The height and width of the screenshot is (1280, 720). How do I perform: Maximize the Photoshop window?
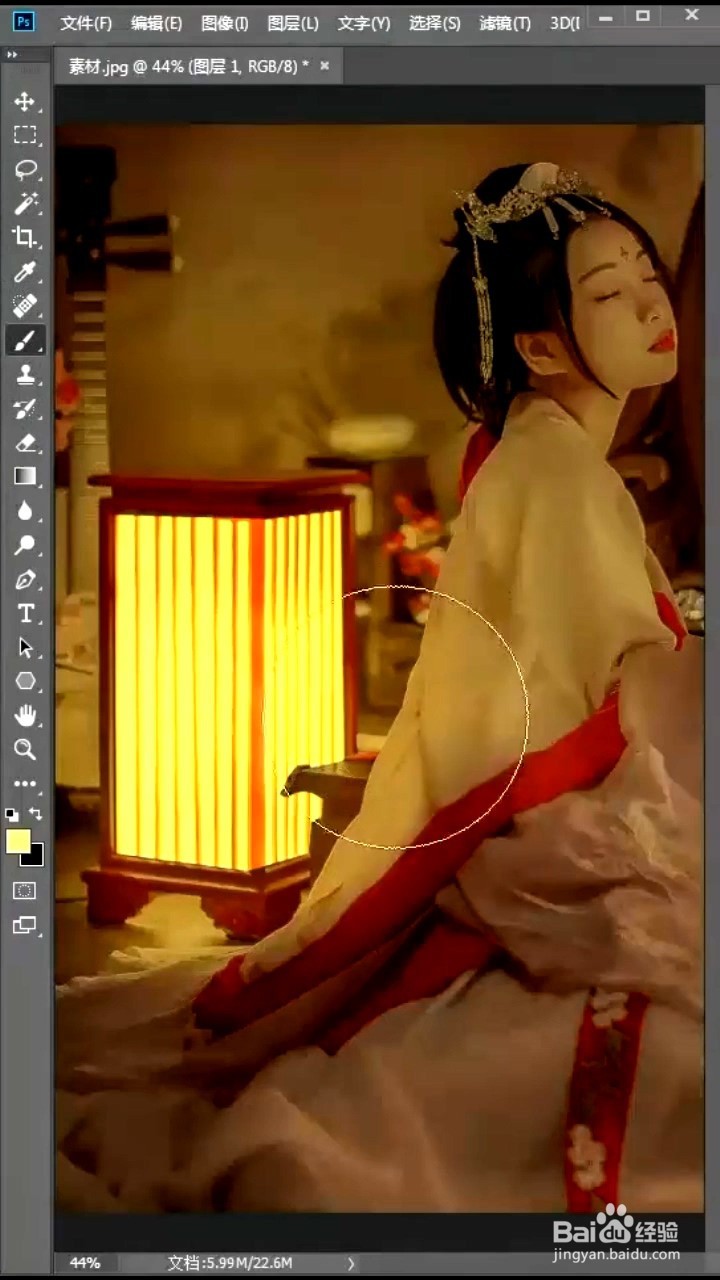coord(643,16)
